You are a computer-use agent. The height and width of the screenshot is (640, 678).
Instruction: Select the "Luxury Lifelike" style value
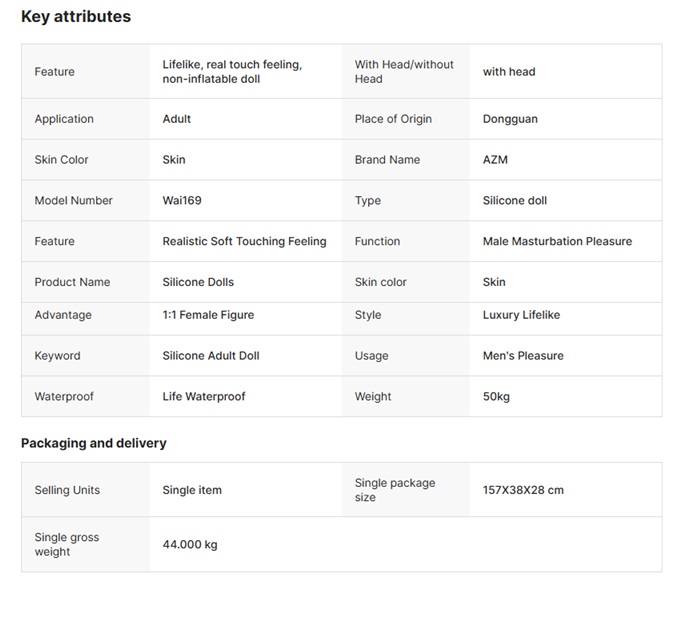521,315
